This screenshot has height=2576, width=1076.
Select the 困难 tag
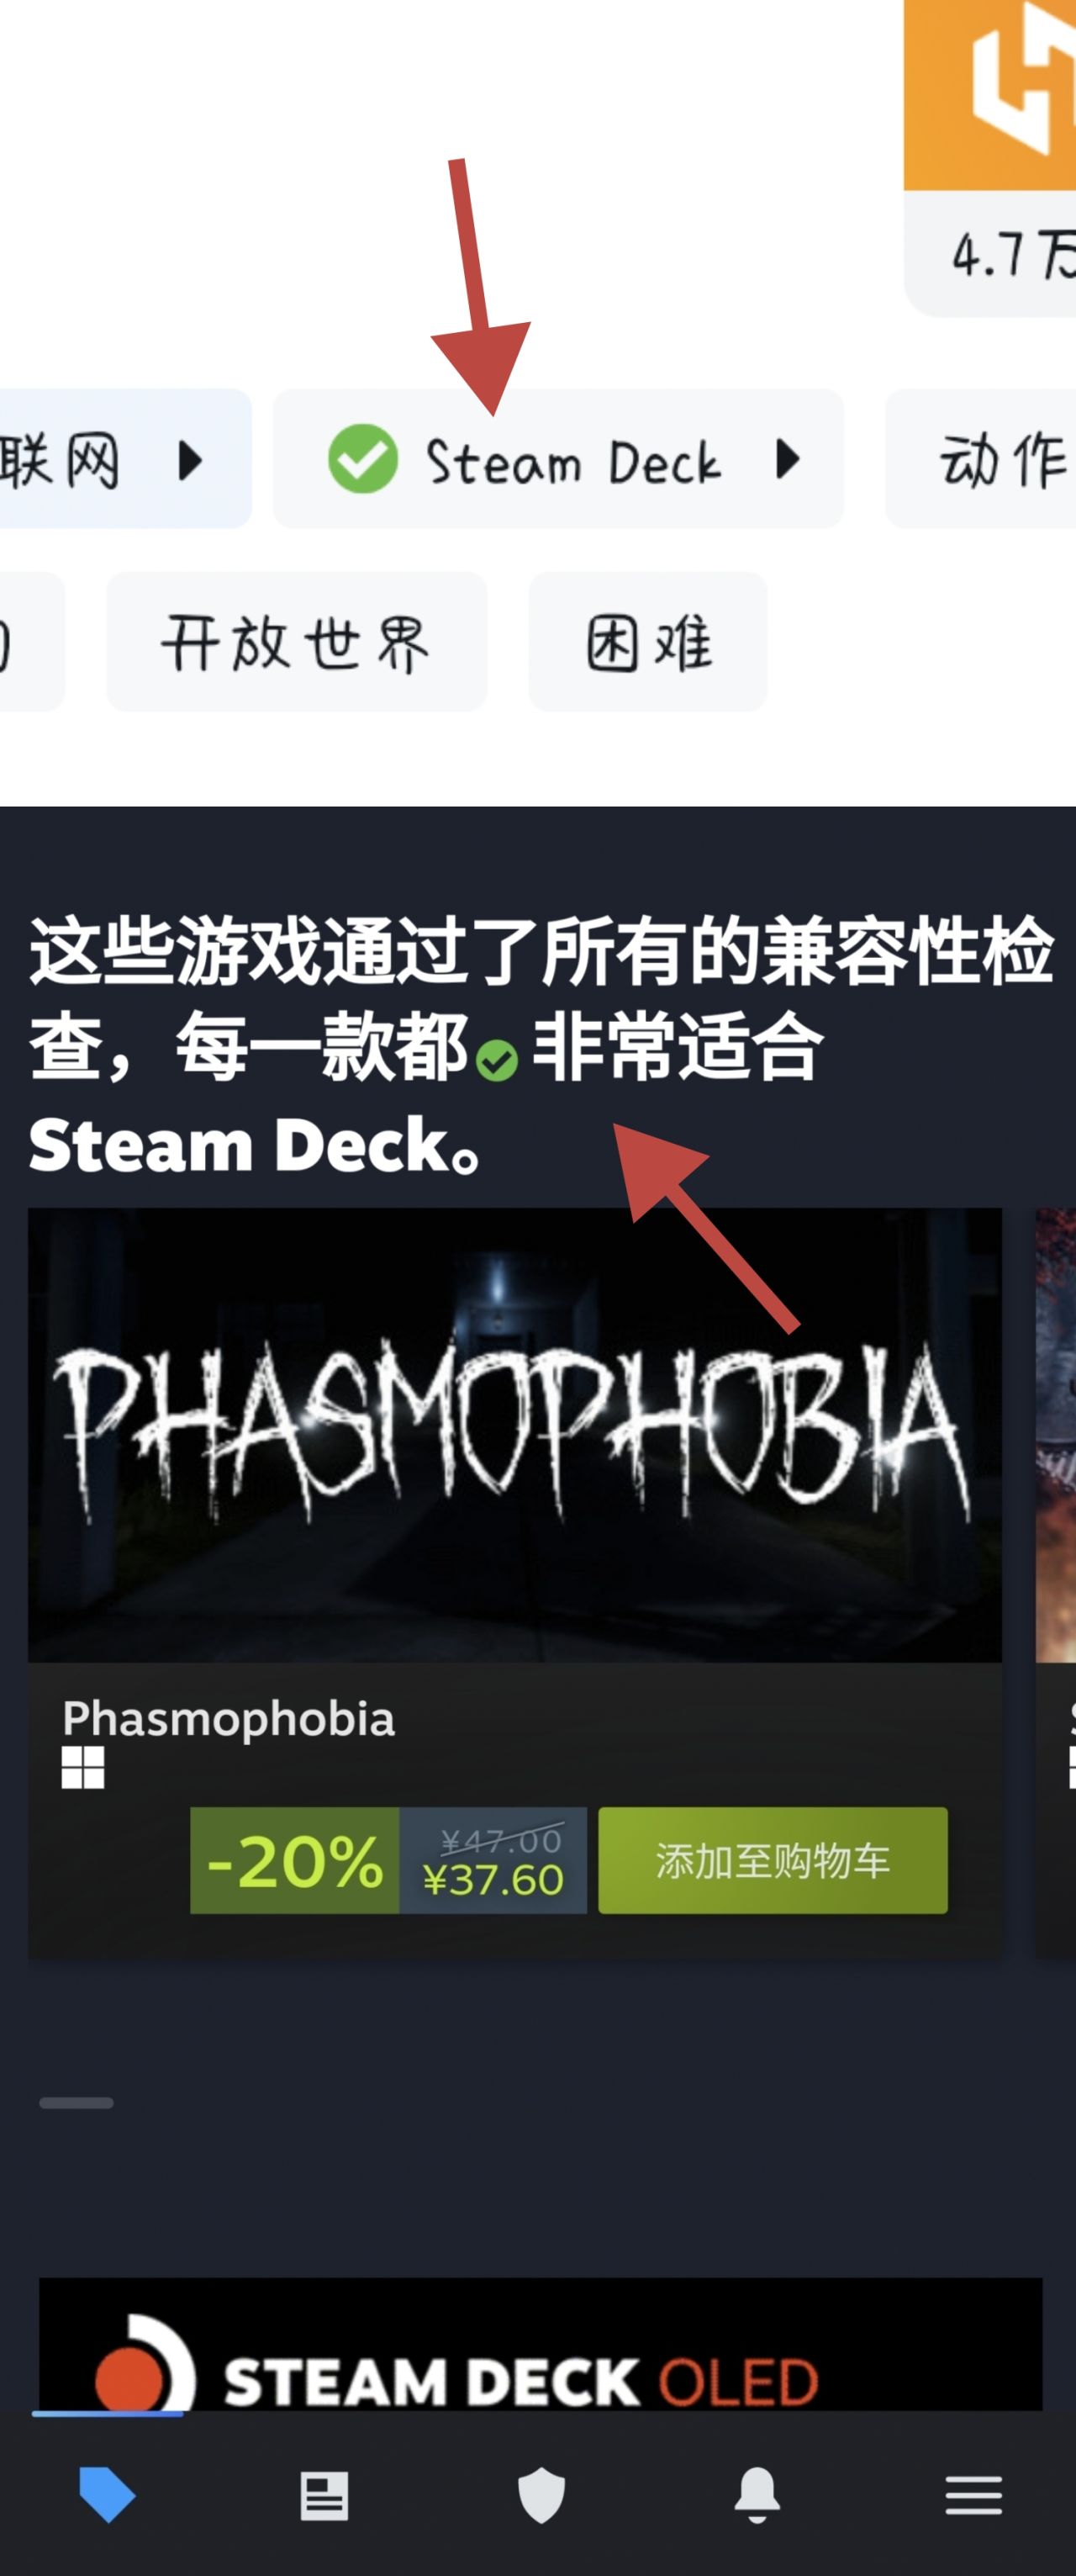648,642
